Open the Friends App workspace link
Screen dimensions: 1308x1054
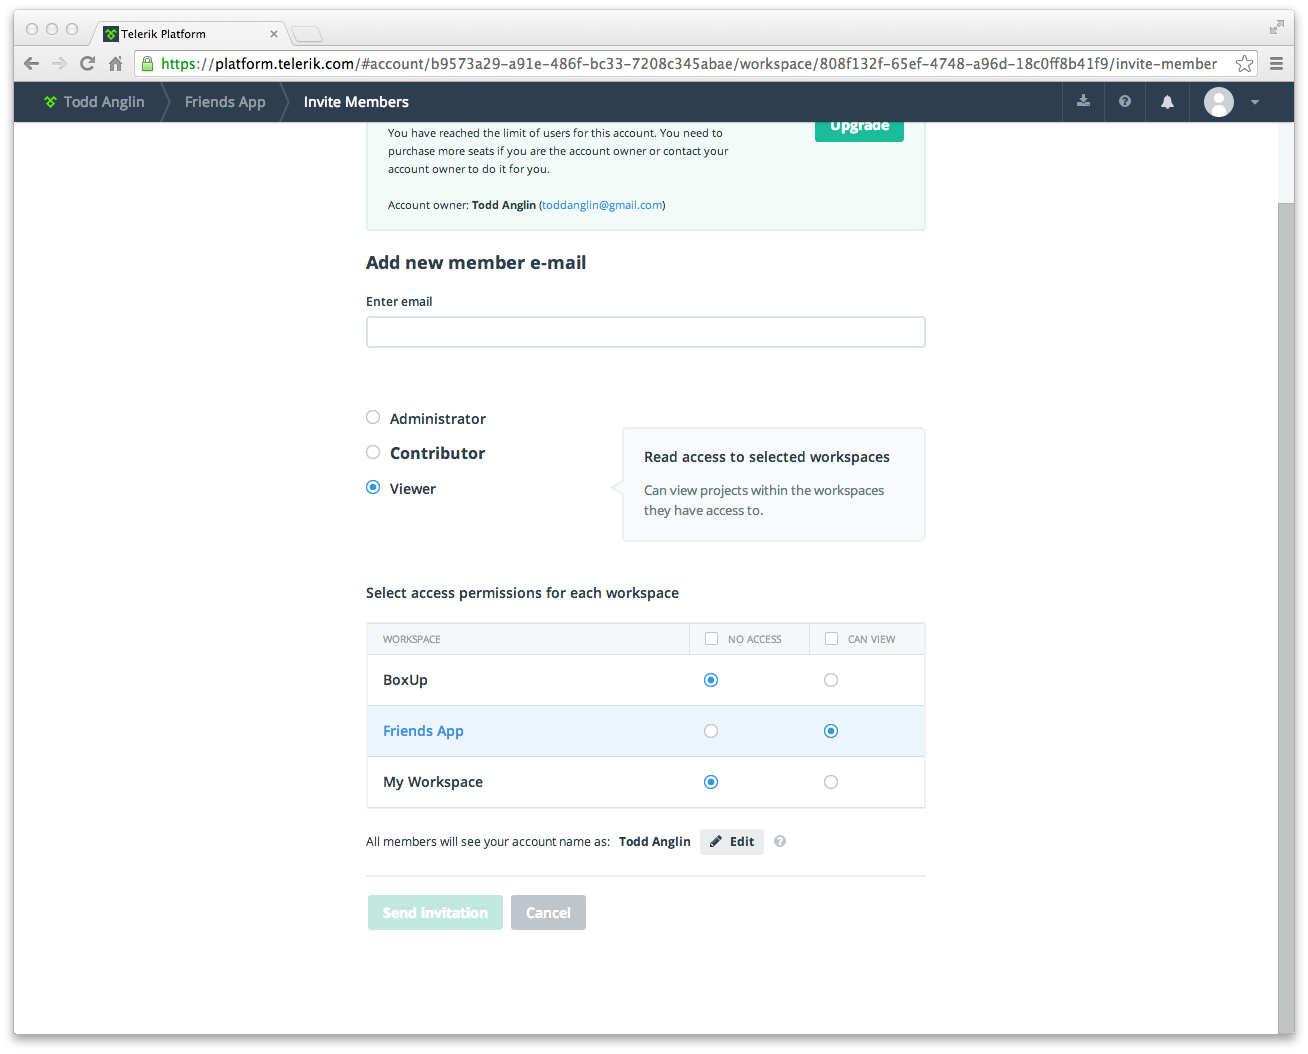tap(423, 732)
